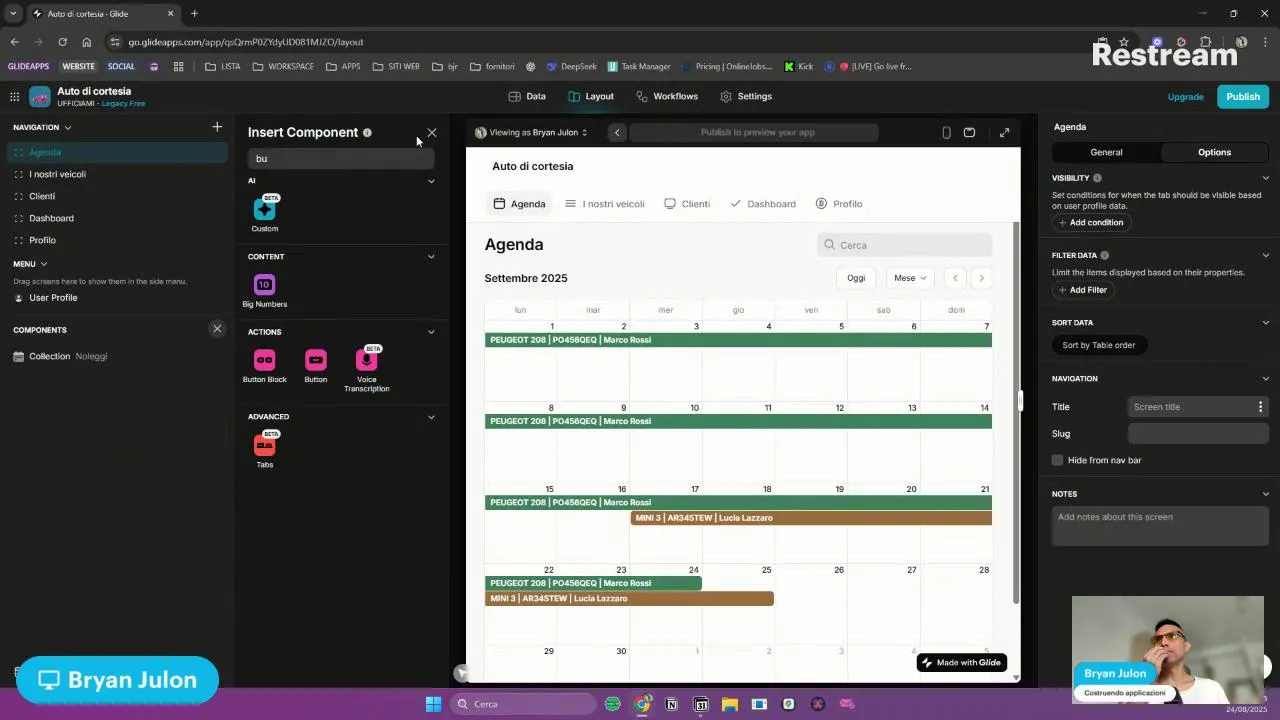The width and height of the screenshot is (1280, 720).
Task: Open the Windows Start menu
Action: [433, 704]
